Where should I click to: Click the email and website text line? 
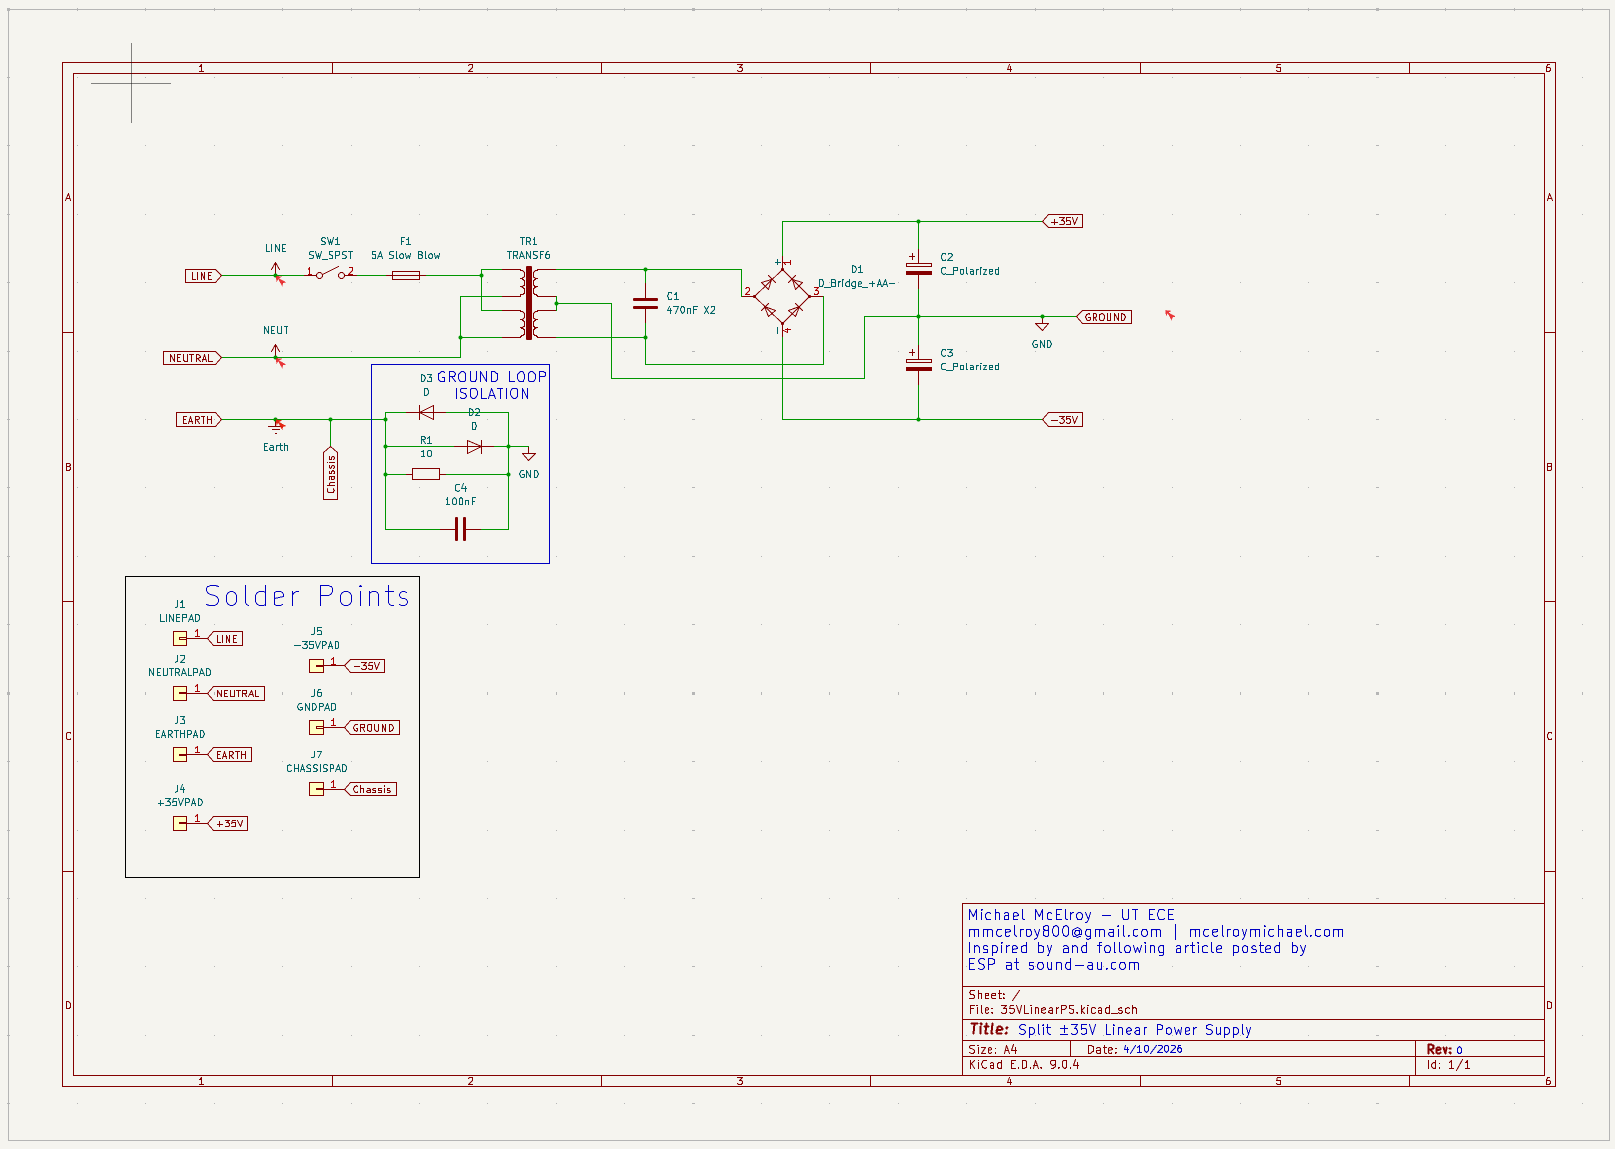coord(1156,932)
